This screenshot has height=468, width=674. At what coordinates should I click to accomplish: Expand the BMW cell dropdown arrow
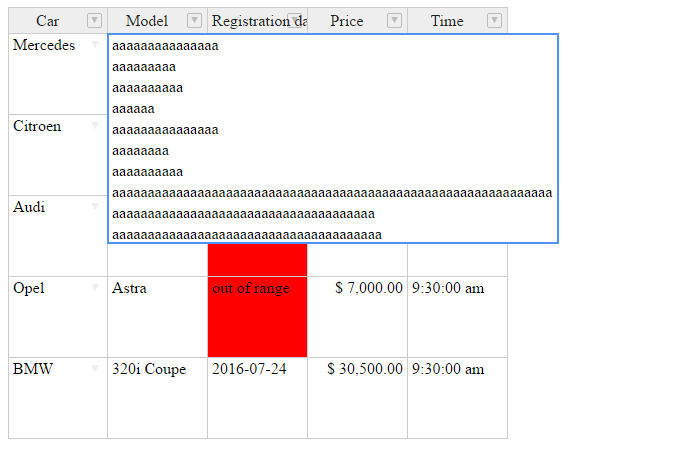tap(95, 368)
